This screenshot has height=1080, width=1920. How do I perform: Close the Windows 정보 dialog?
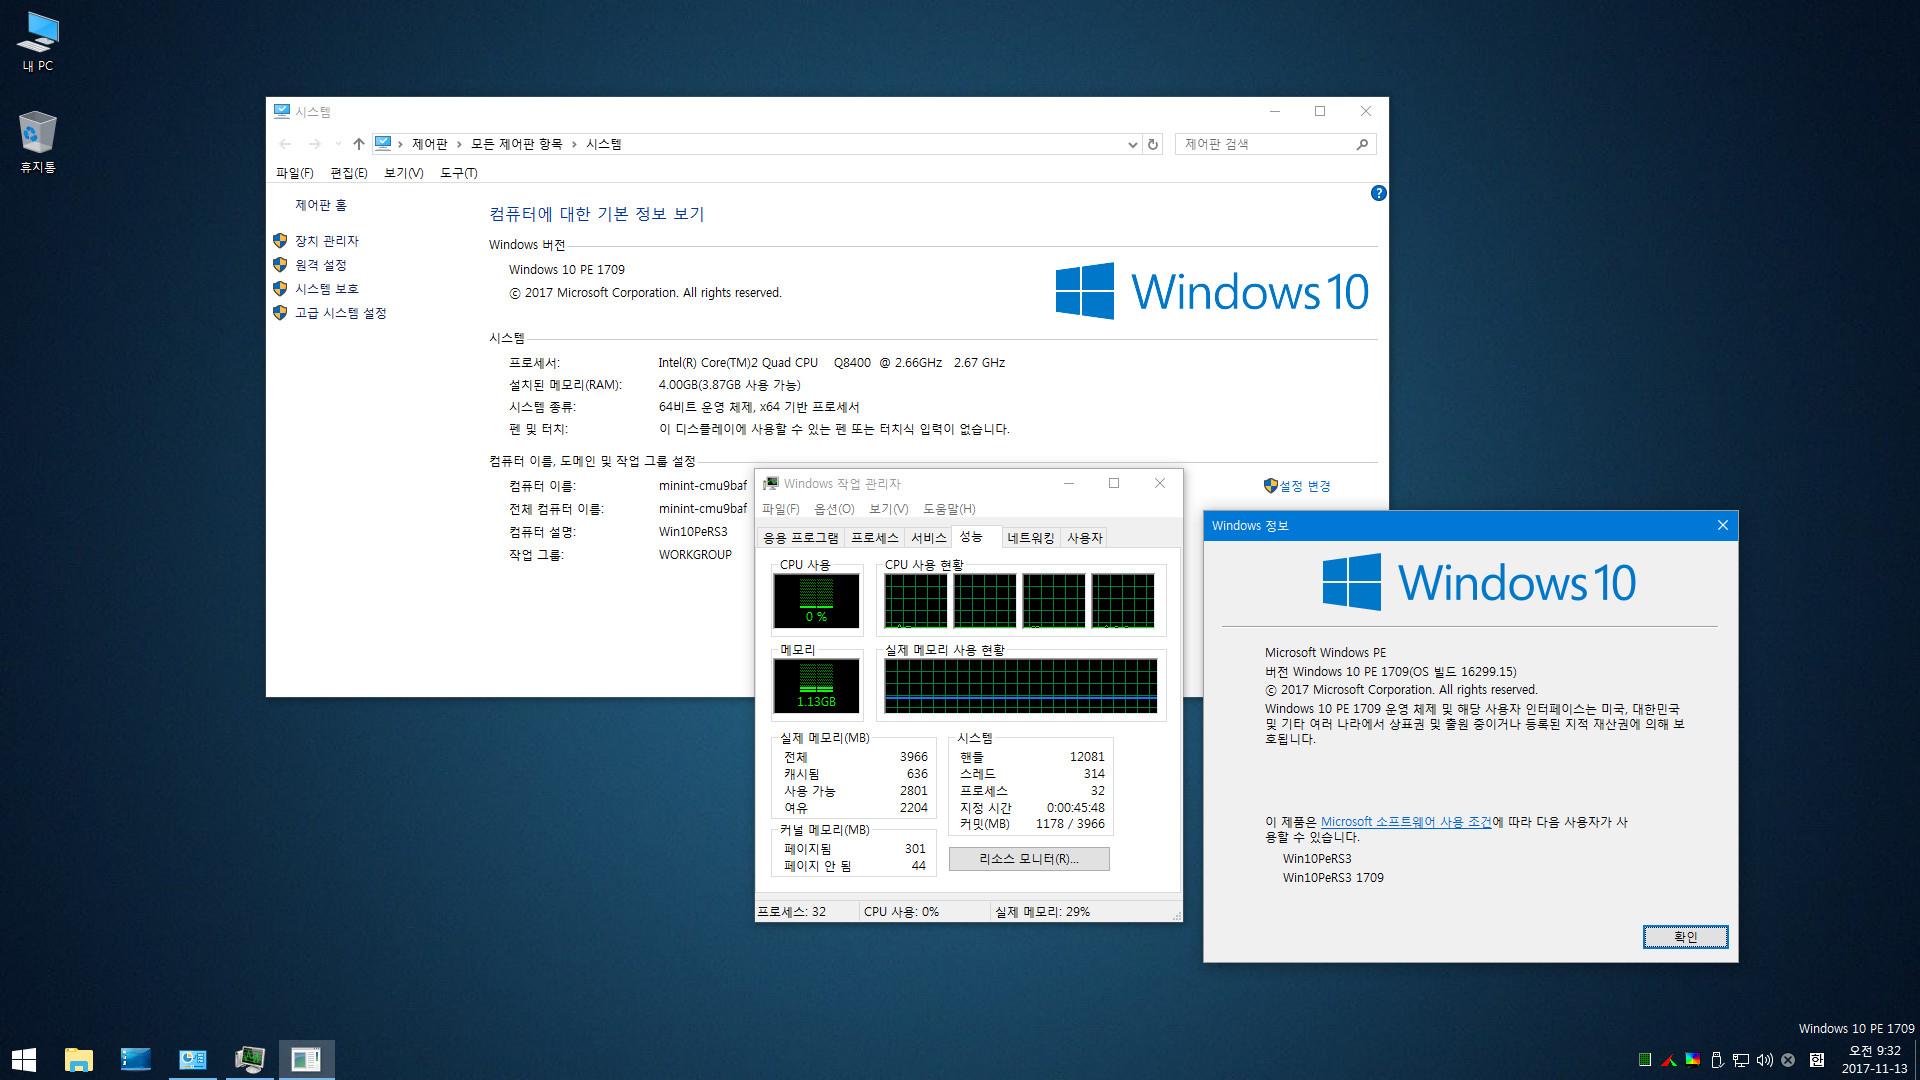point(1722,525)
